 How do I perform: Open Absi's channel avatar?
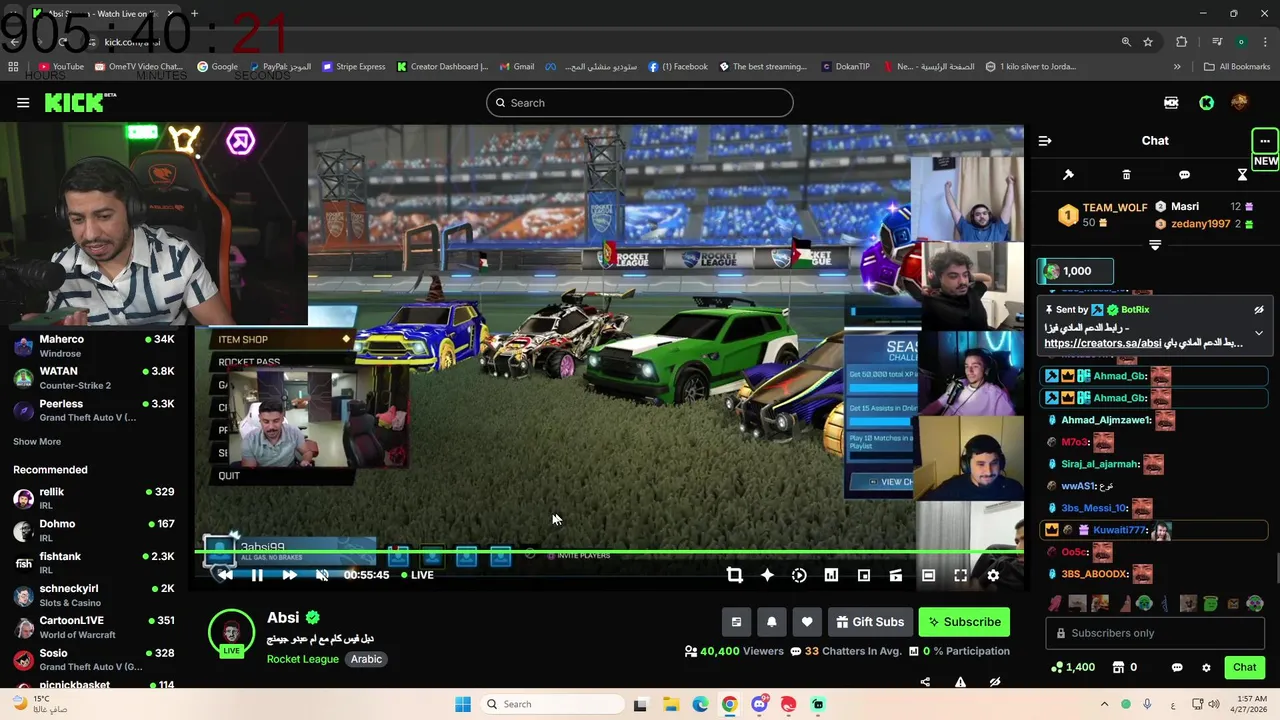[231, 632]
